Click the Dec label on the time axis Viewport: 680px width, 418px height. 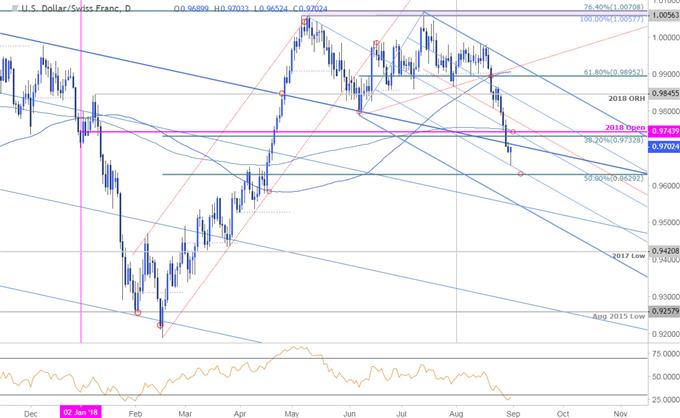point(30,414)
